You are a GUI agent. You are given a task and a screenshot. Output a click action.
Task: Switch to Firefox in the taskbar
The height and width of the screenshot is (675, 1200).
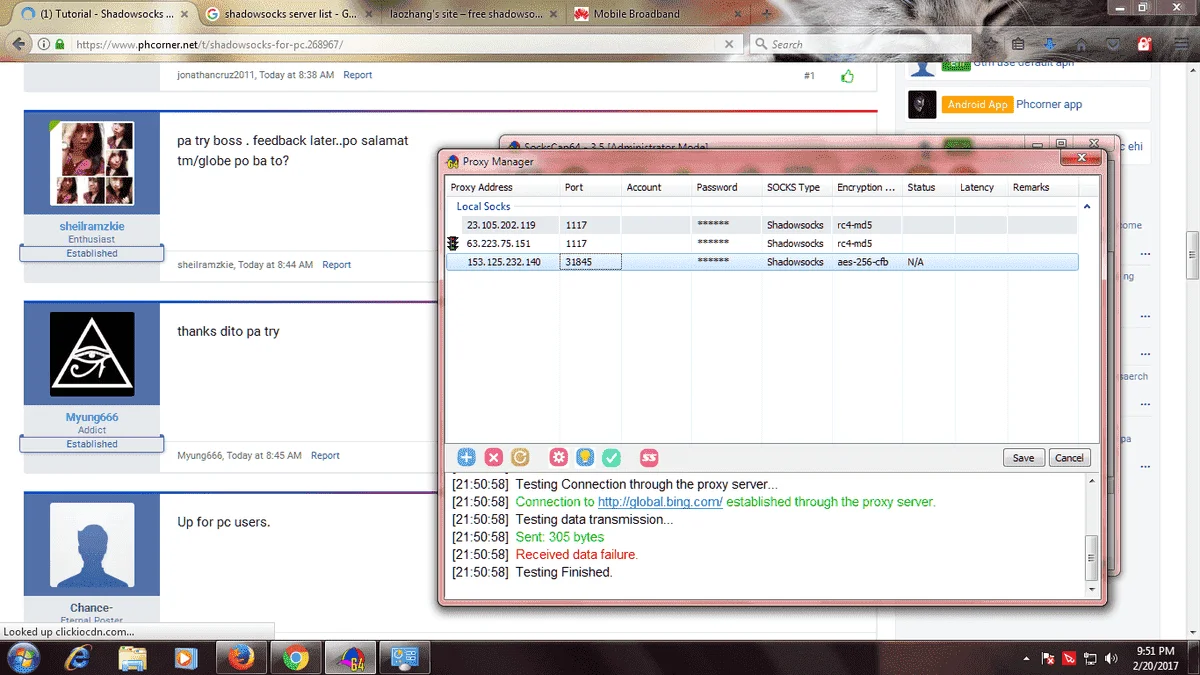point(240,658)
